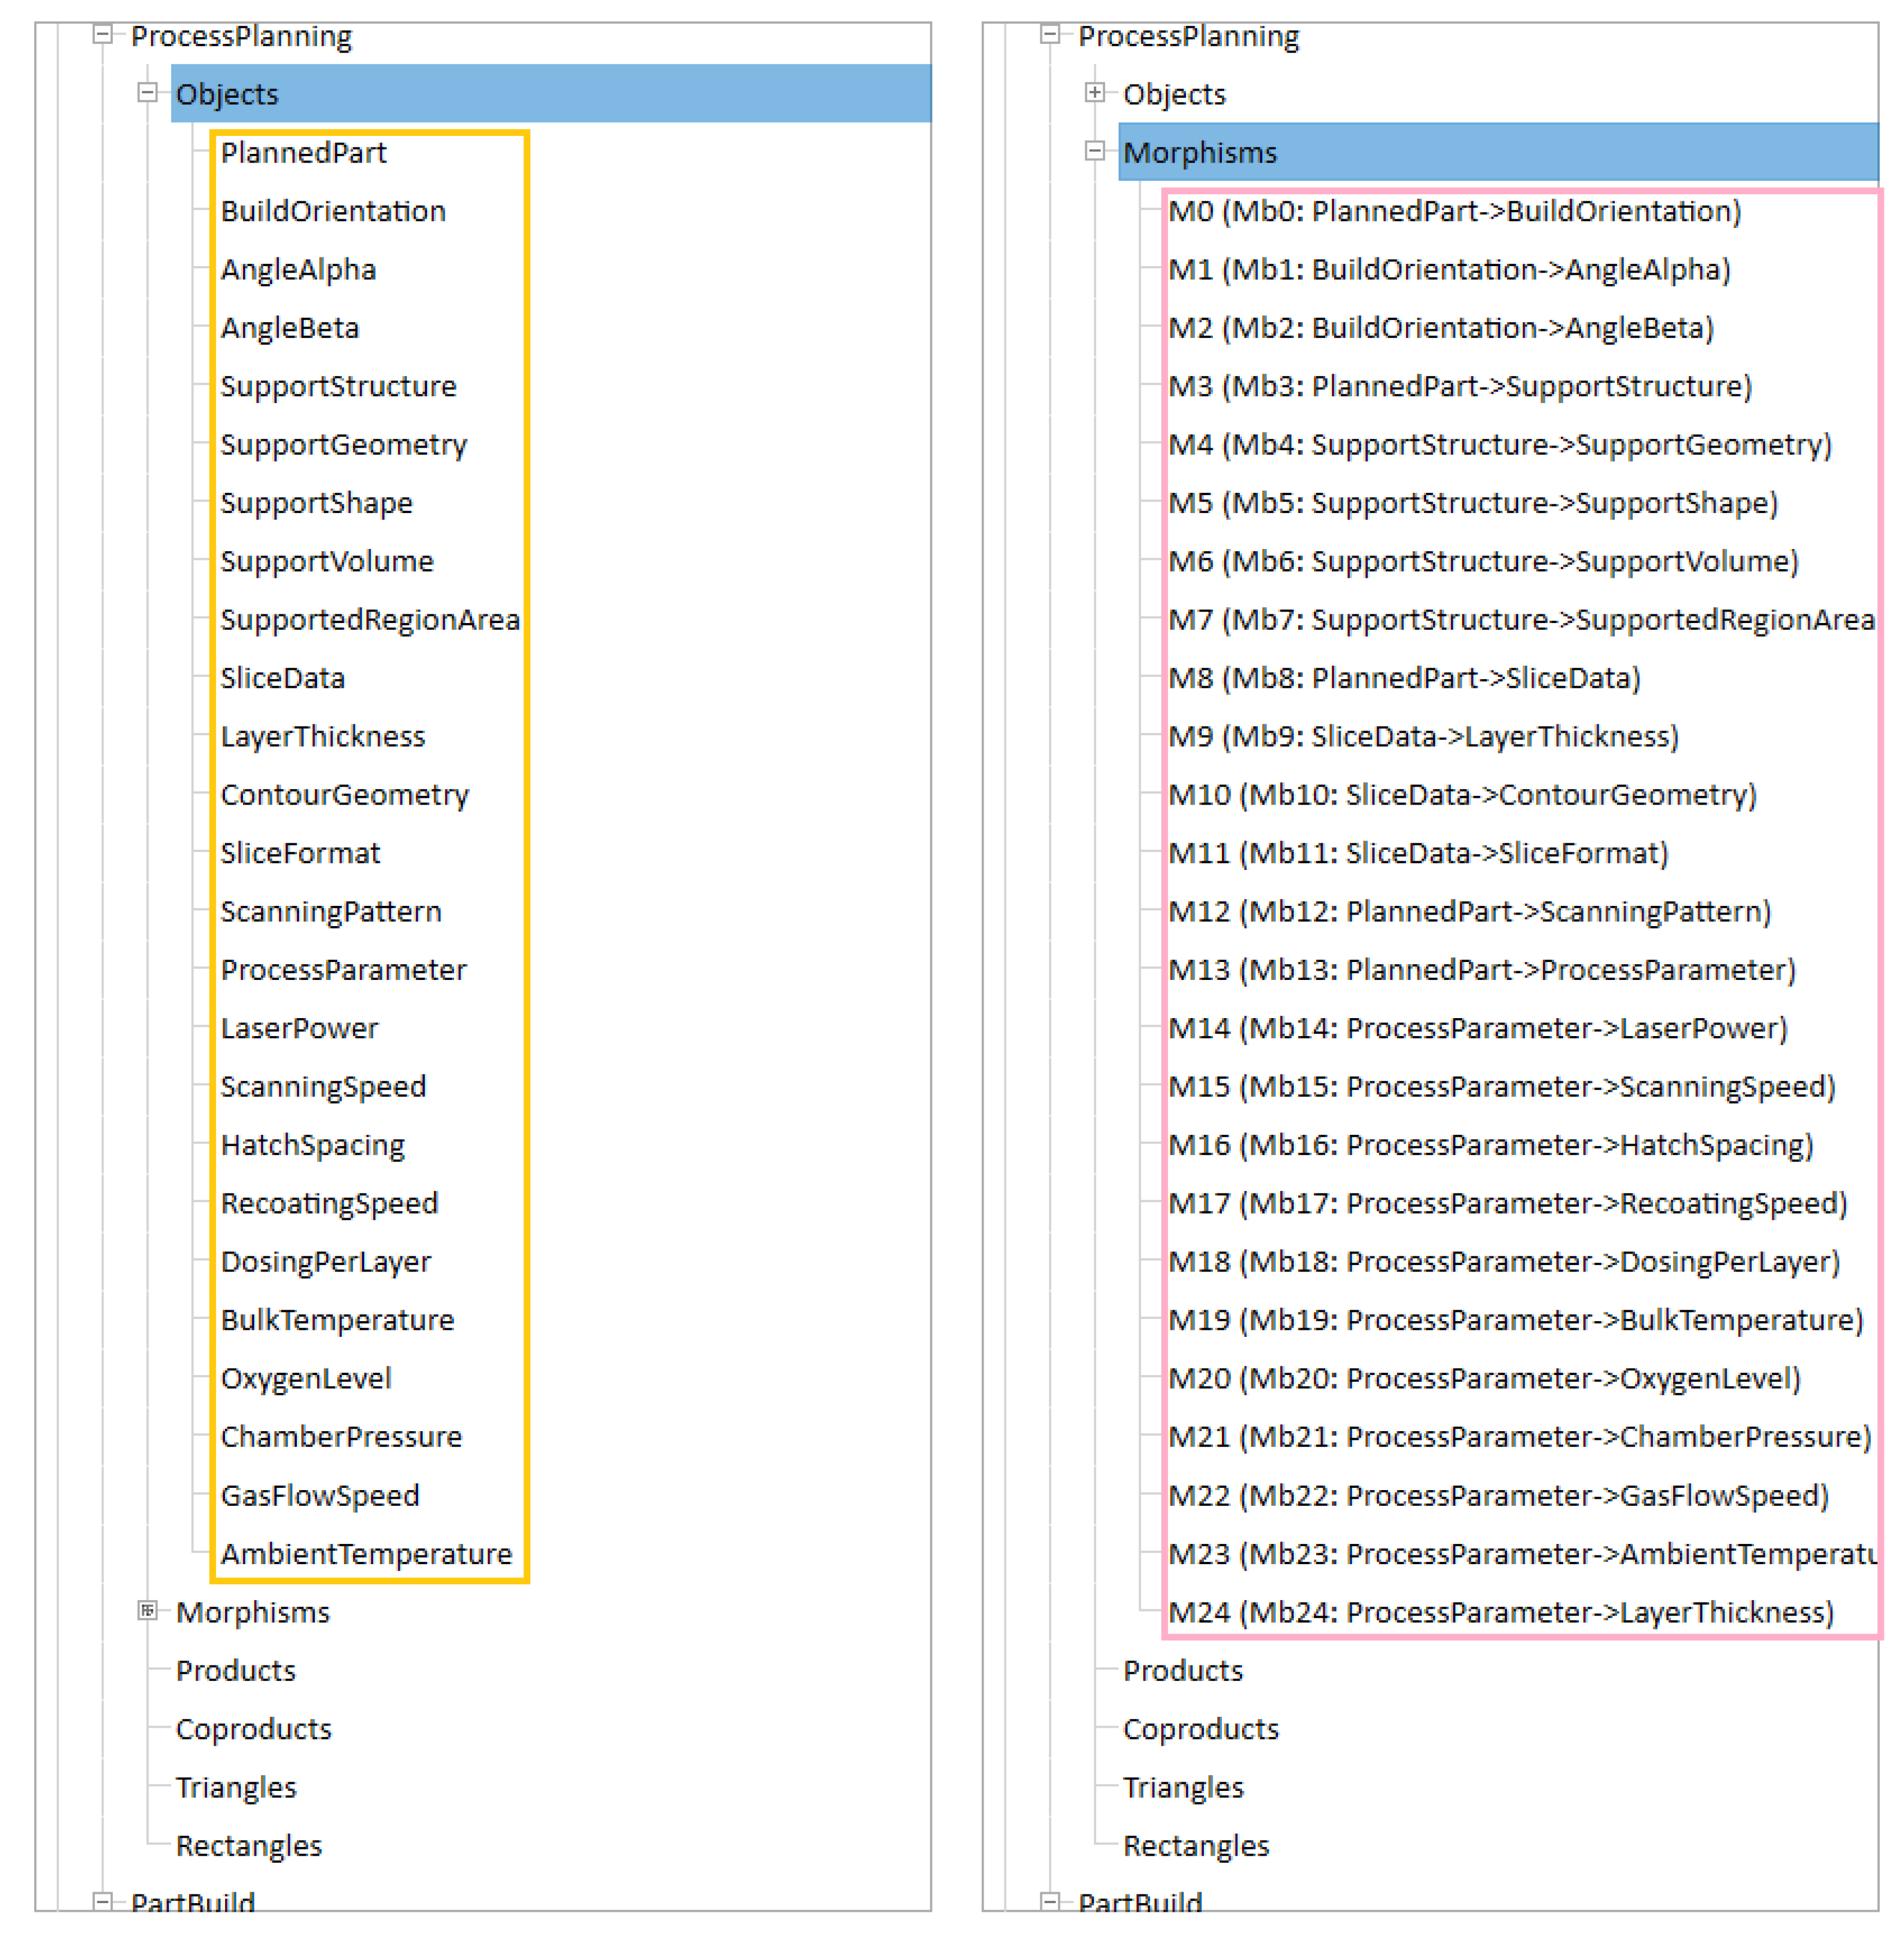Open Products in right tree

pyautogui.click(x=1182, y=1670)
